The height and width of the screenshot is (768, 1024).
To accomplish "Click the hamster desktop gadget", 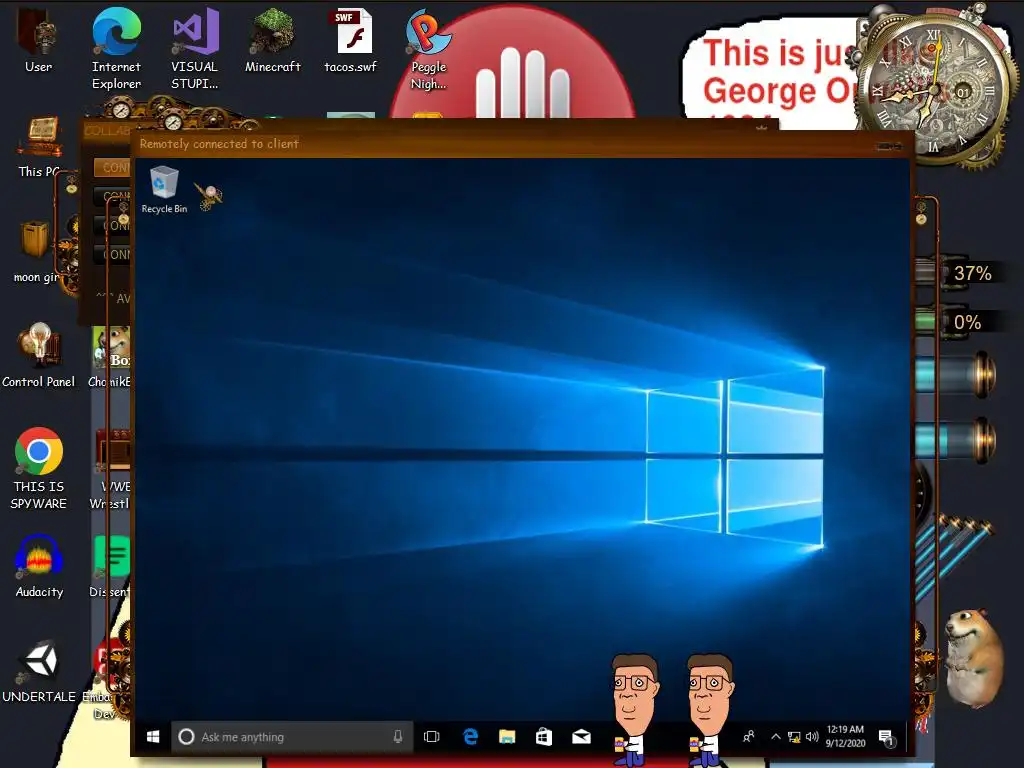I will [974, 658].
